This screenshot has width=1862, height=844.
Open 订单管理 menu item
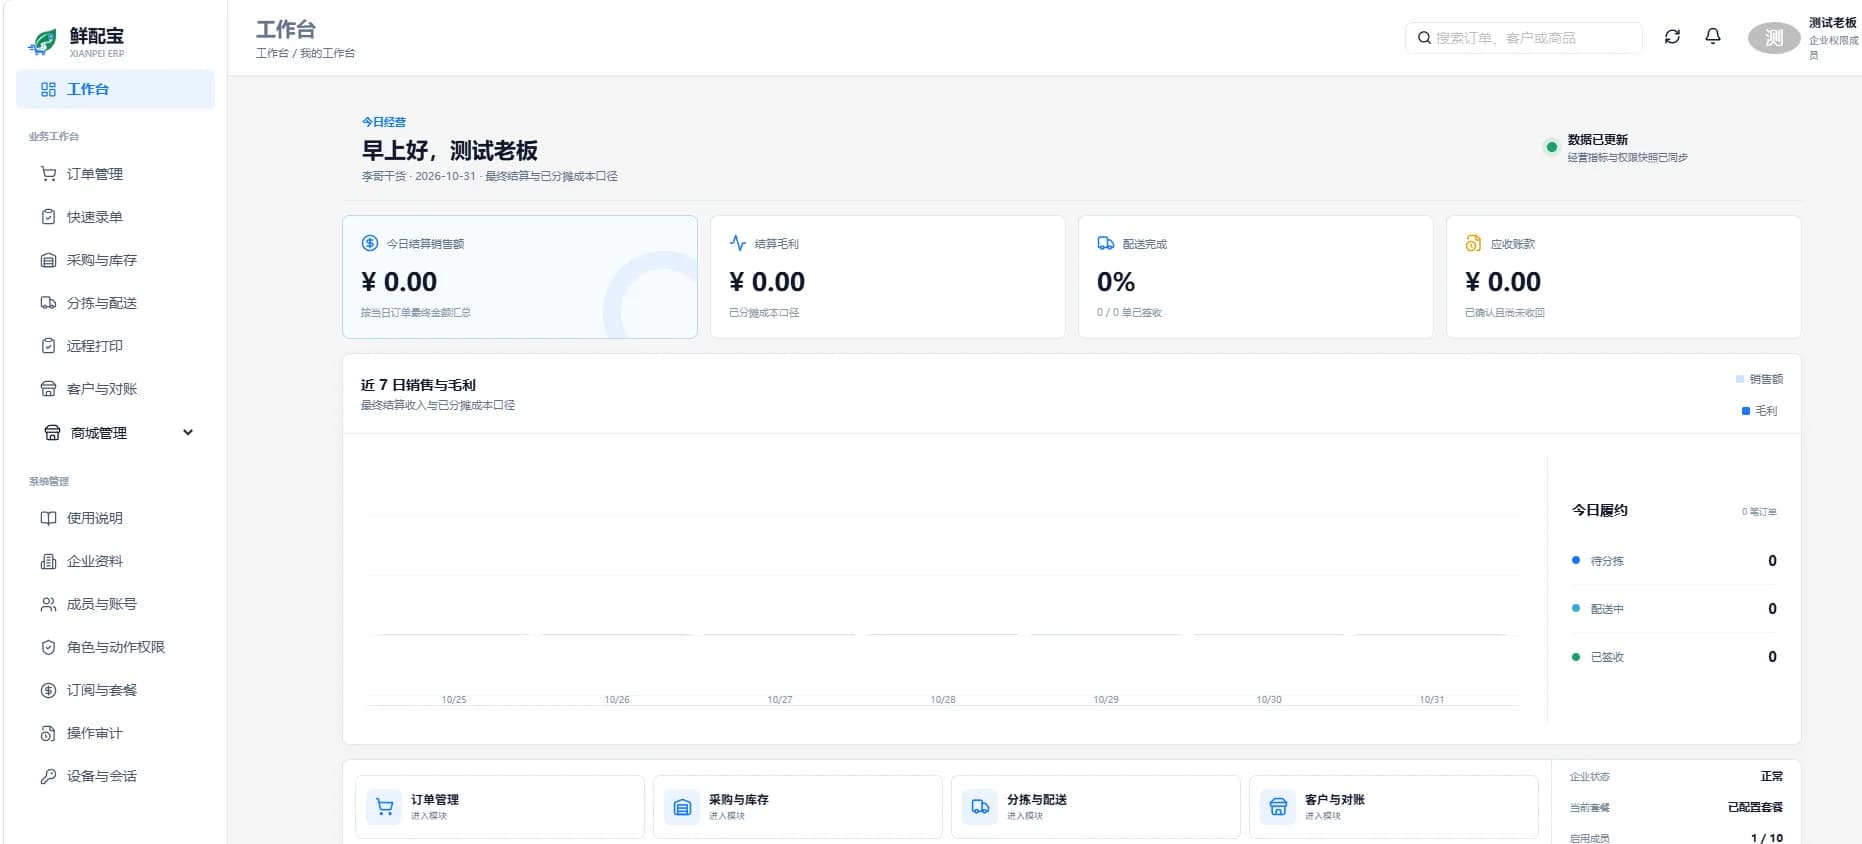pos(115,174)
